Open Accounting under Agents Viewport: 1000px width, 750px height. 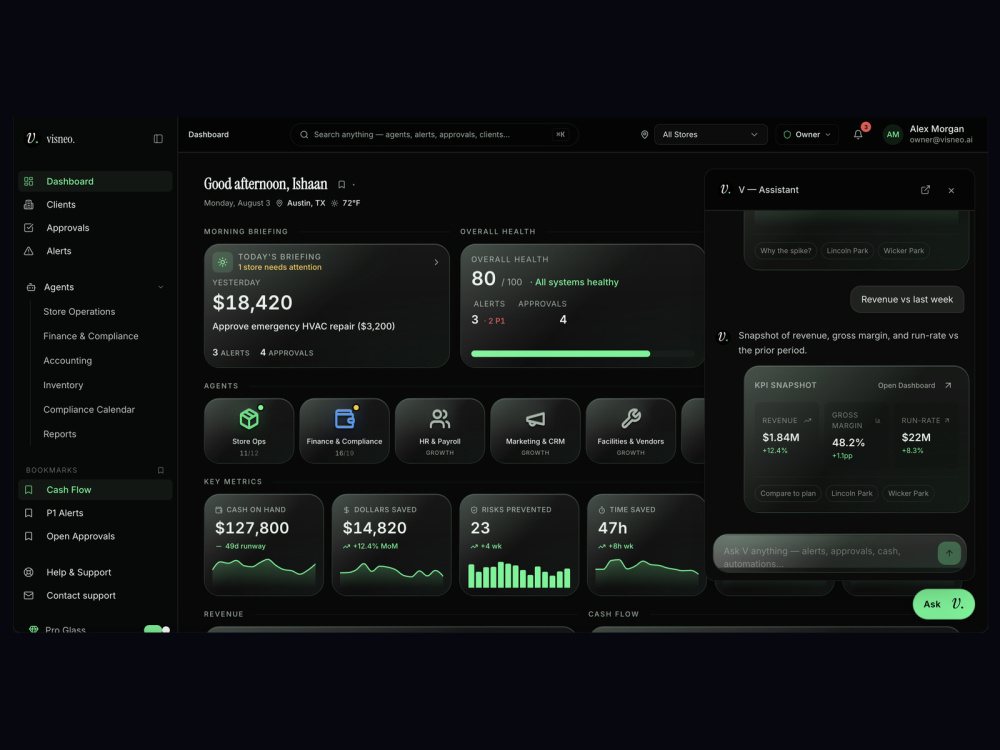click(x=68, y=361)
